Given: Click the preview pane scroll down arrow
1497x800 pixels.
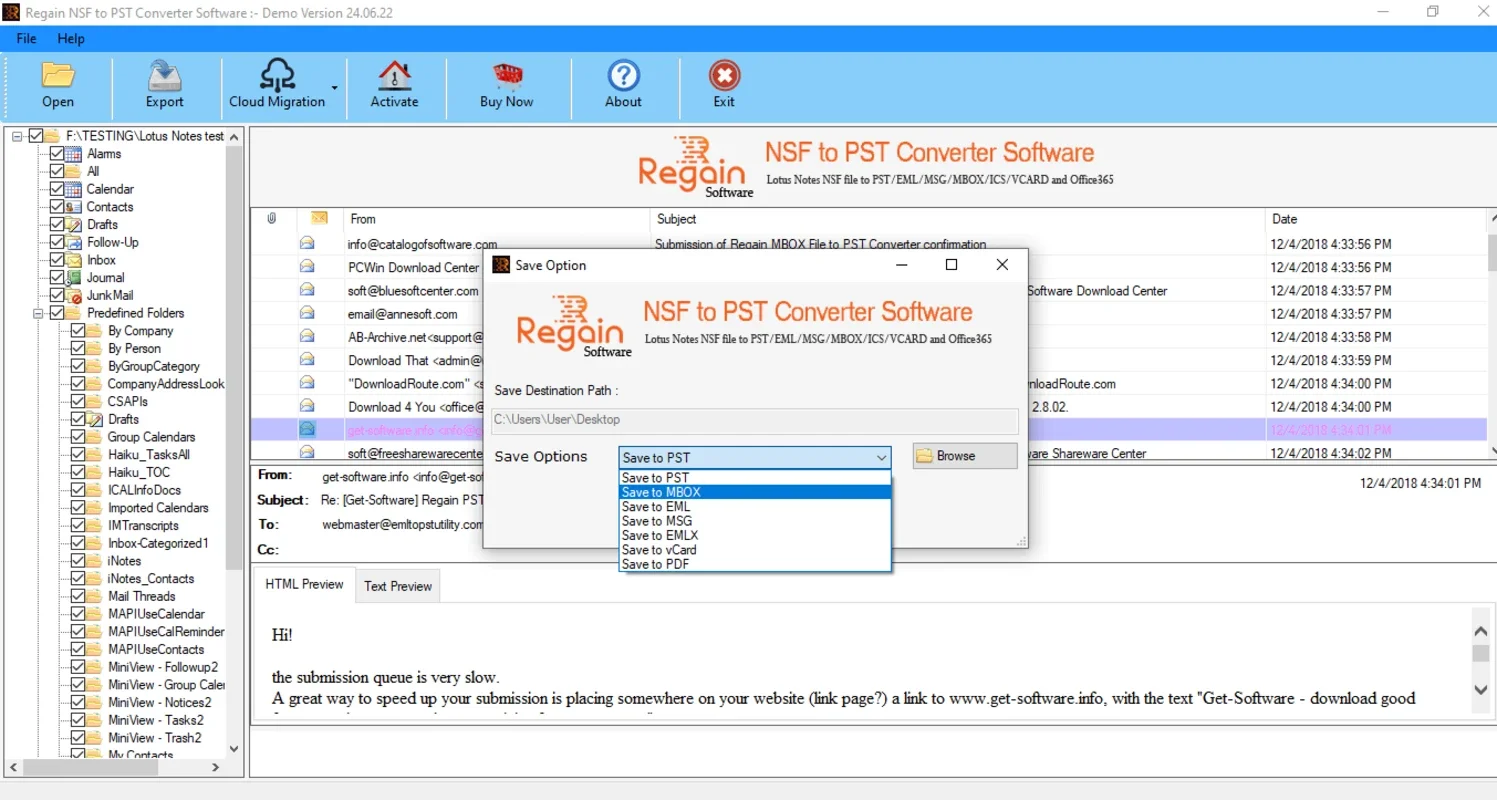Looking at the screenshot, I should (x=1481, y=690).
